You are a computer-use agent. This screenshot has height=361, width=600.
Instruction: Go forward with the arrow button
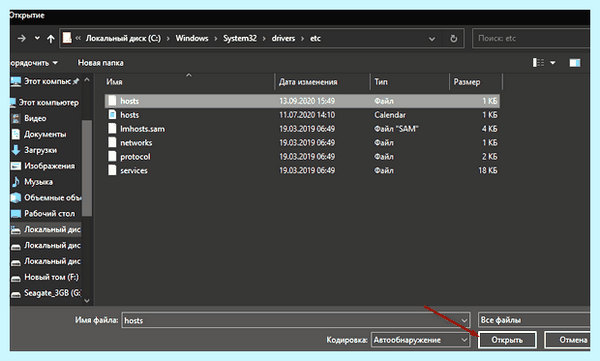21,38
